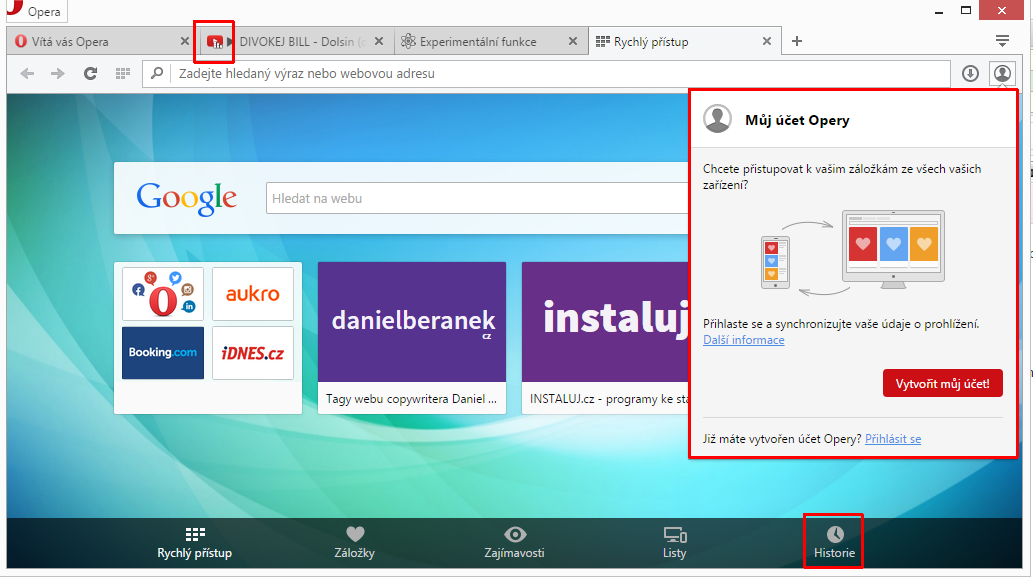The height and width of the screenshot is (577, 1033).
Task: Open the downloads icon
Action: click(x=970, y=74)
